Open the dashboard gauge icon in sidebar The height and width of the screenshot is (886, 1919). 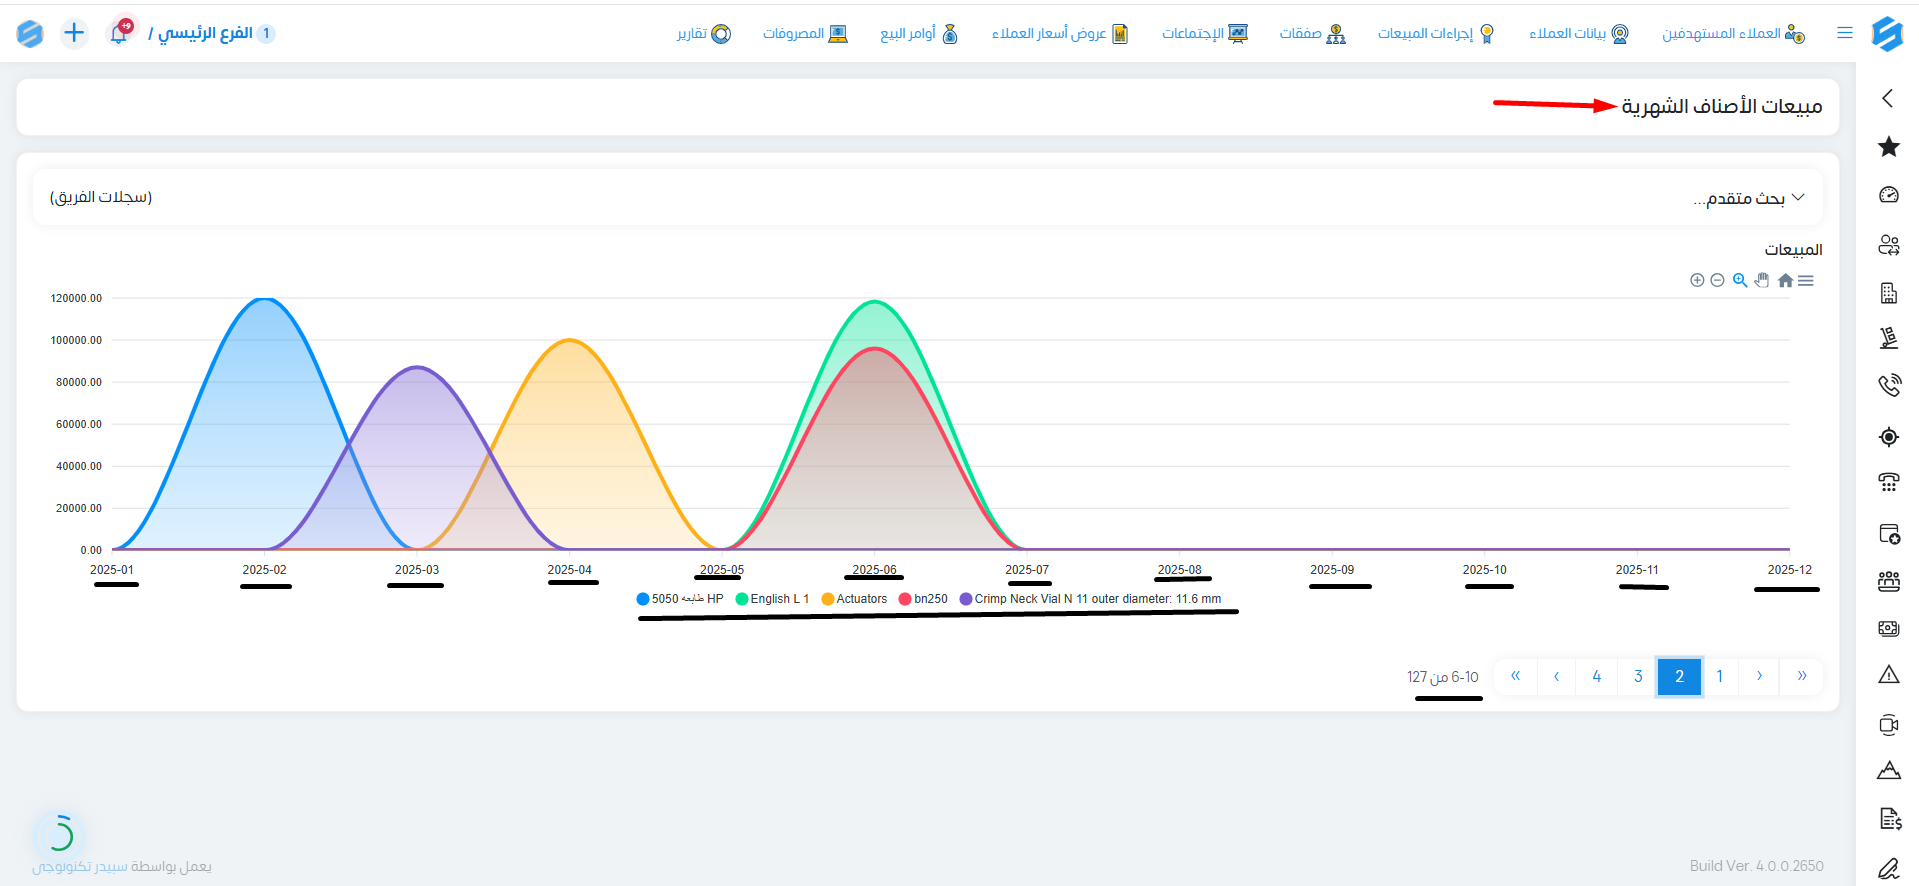click(x=1888, y=195)
